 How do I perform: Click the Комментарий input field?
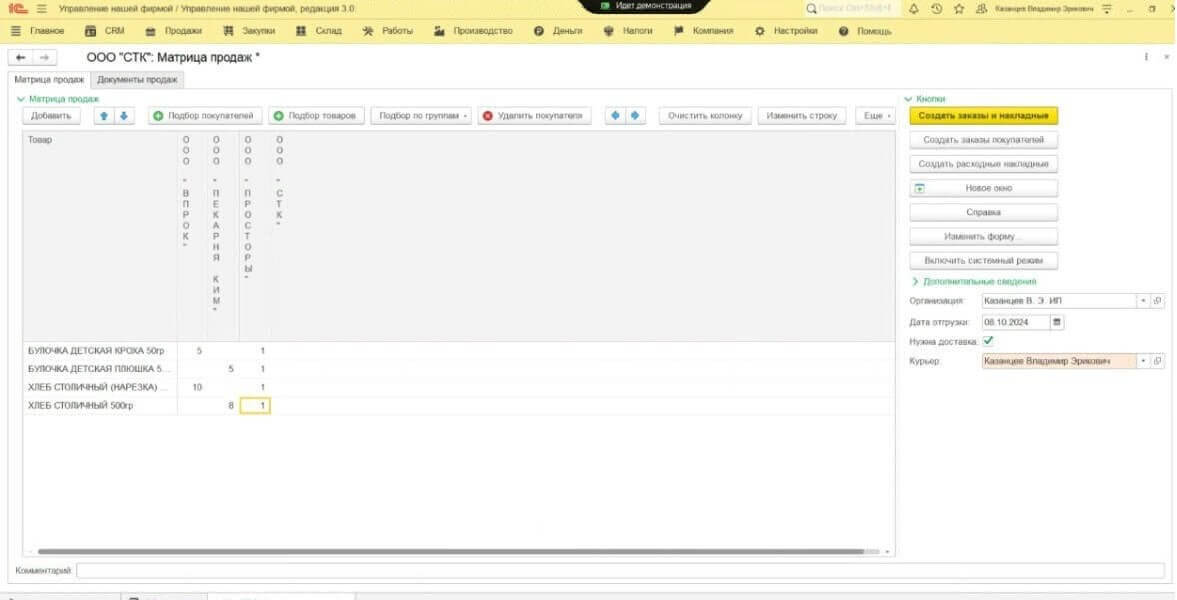point(620,571)
